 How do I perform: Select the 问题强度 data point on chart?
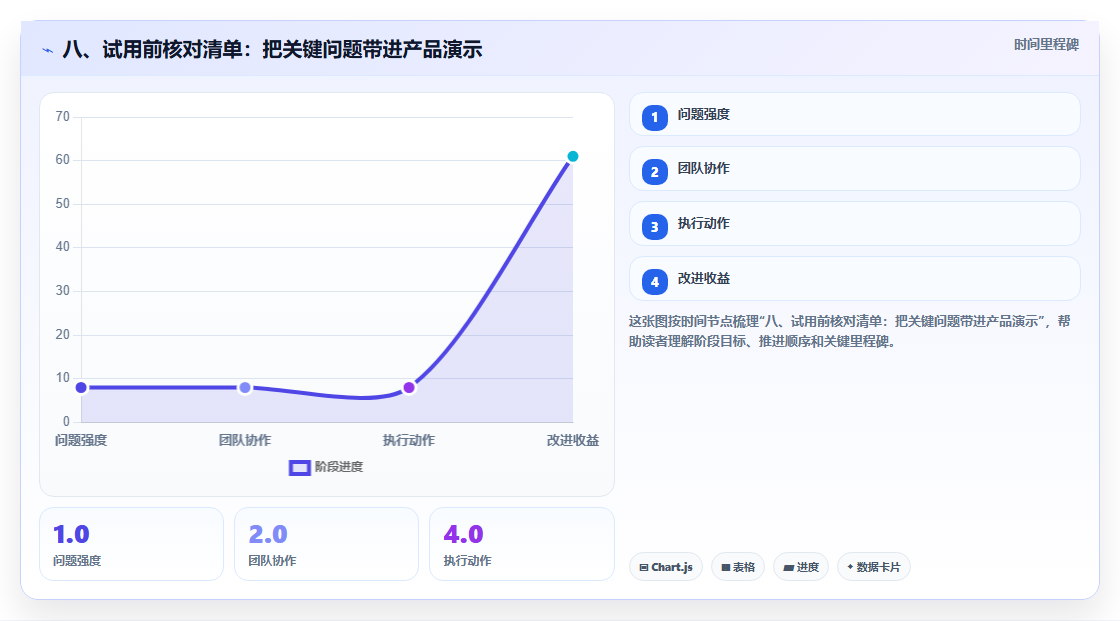(x=81, y=387)
